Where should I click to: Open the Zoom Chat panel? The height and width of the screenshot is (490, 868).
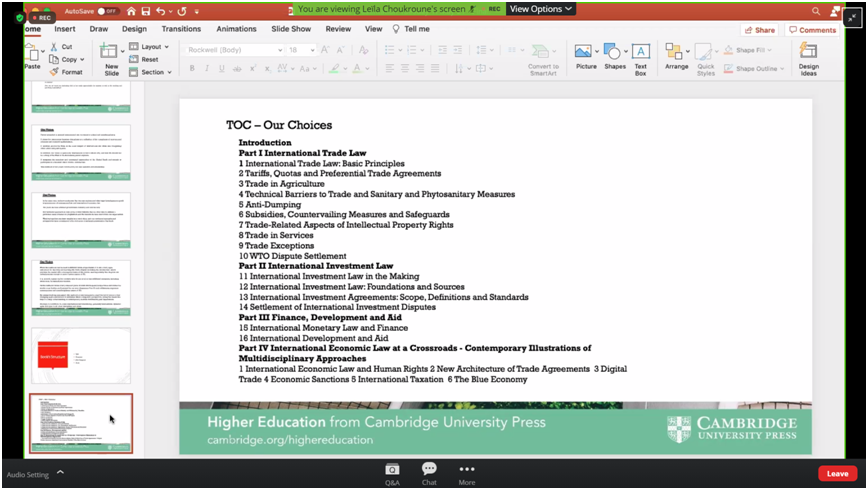point(429,472)
